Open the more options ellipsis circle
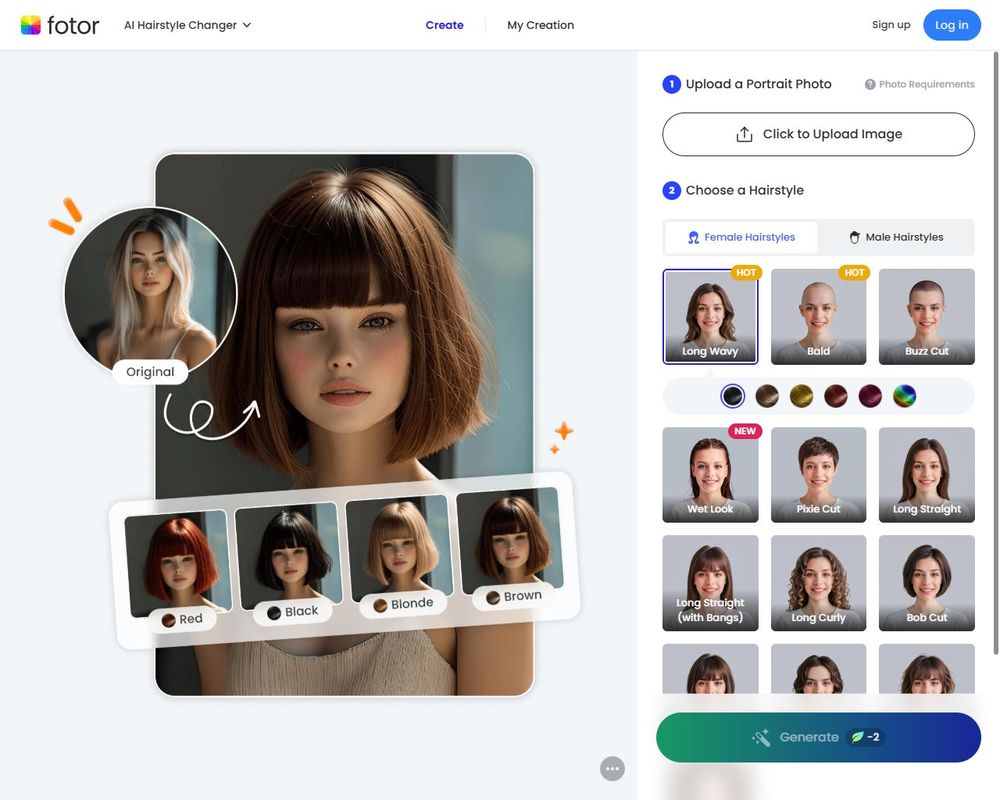The width and height of the screenshot is (1000, 800). pos(612,768)
